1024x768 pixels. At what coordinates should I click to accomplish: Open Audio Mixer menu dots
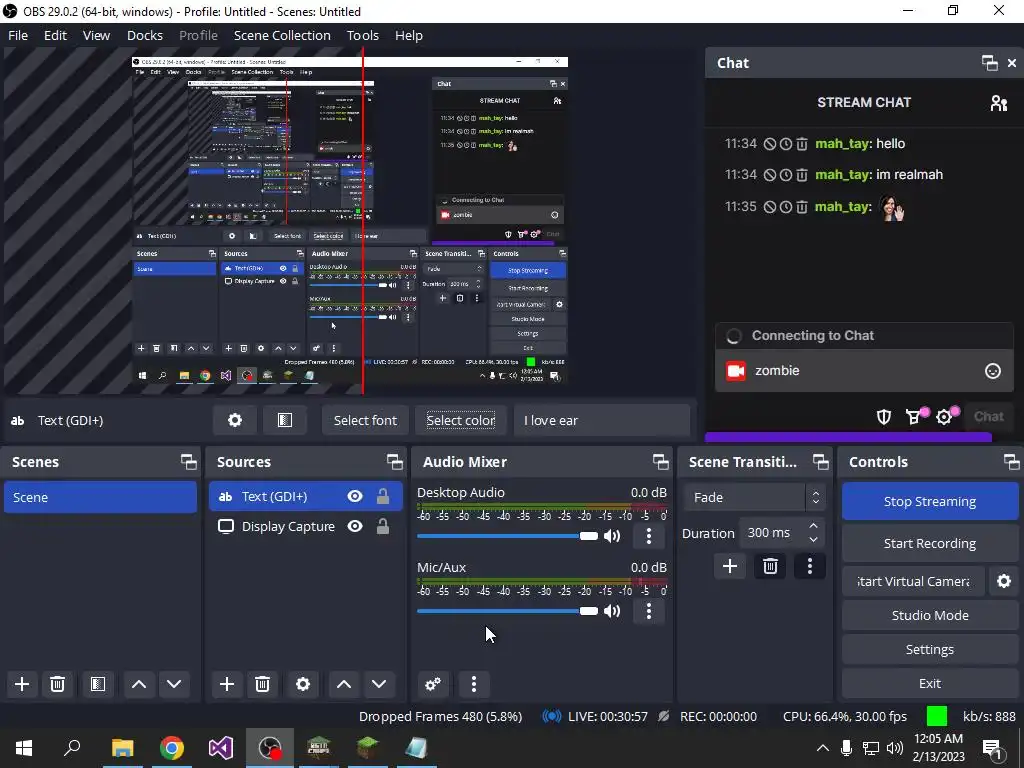pos(474,684)
